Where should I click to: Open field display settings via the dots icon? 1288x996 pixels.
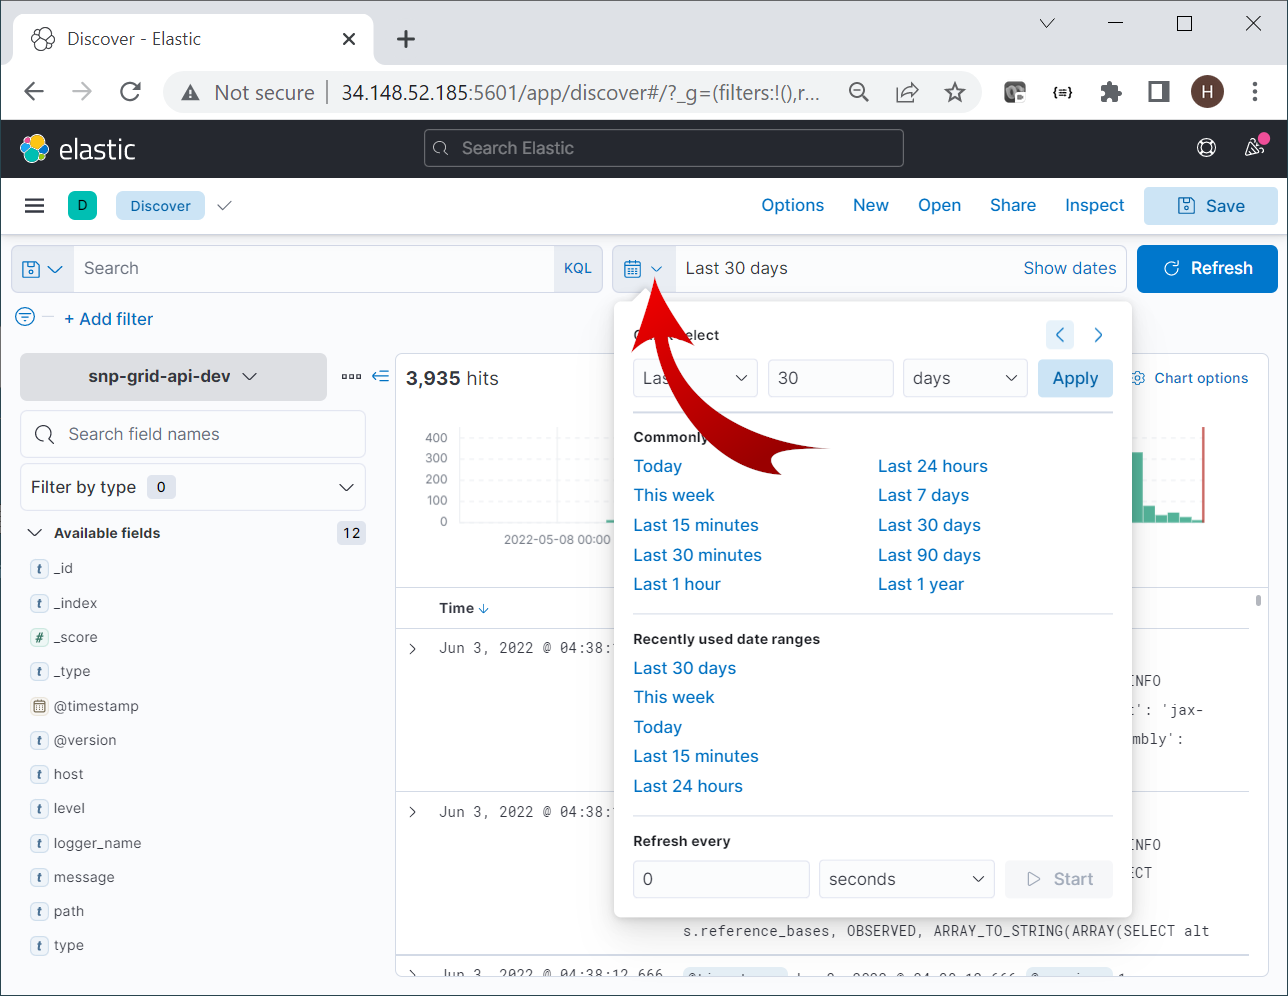tap(351, 376)
